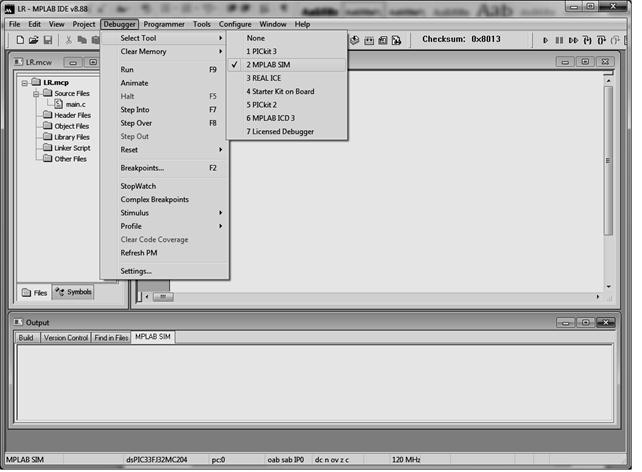Click dsPIC33FJ32MC204 in status bar
The height and width of the screenshot is (472, 642).
[x=157, y=460]
